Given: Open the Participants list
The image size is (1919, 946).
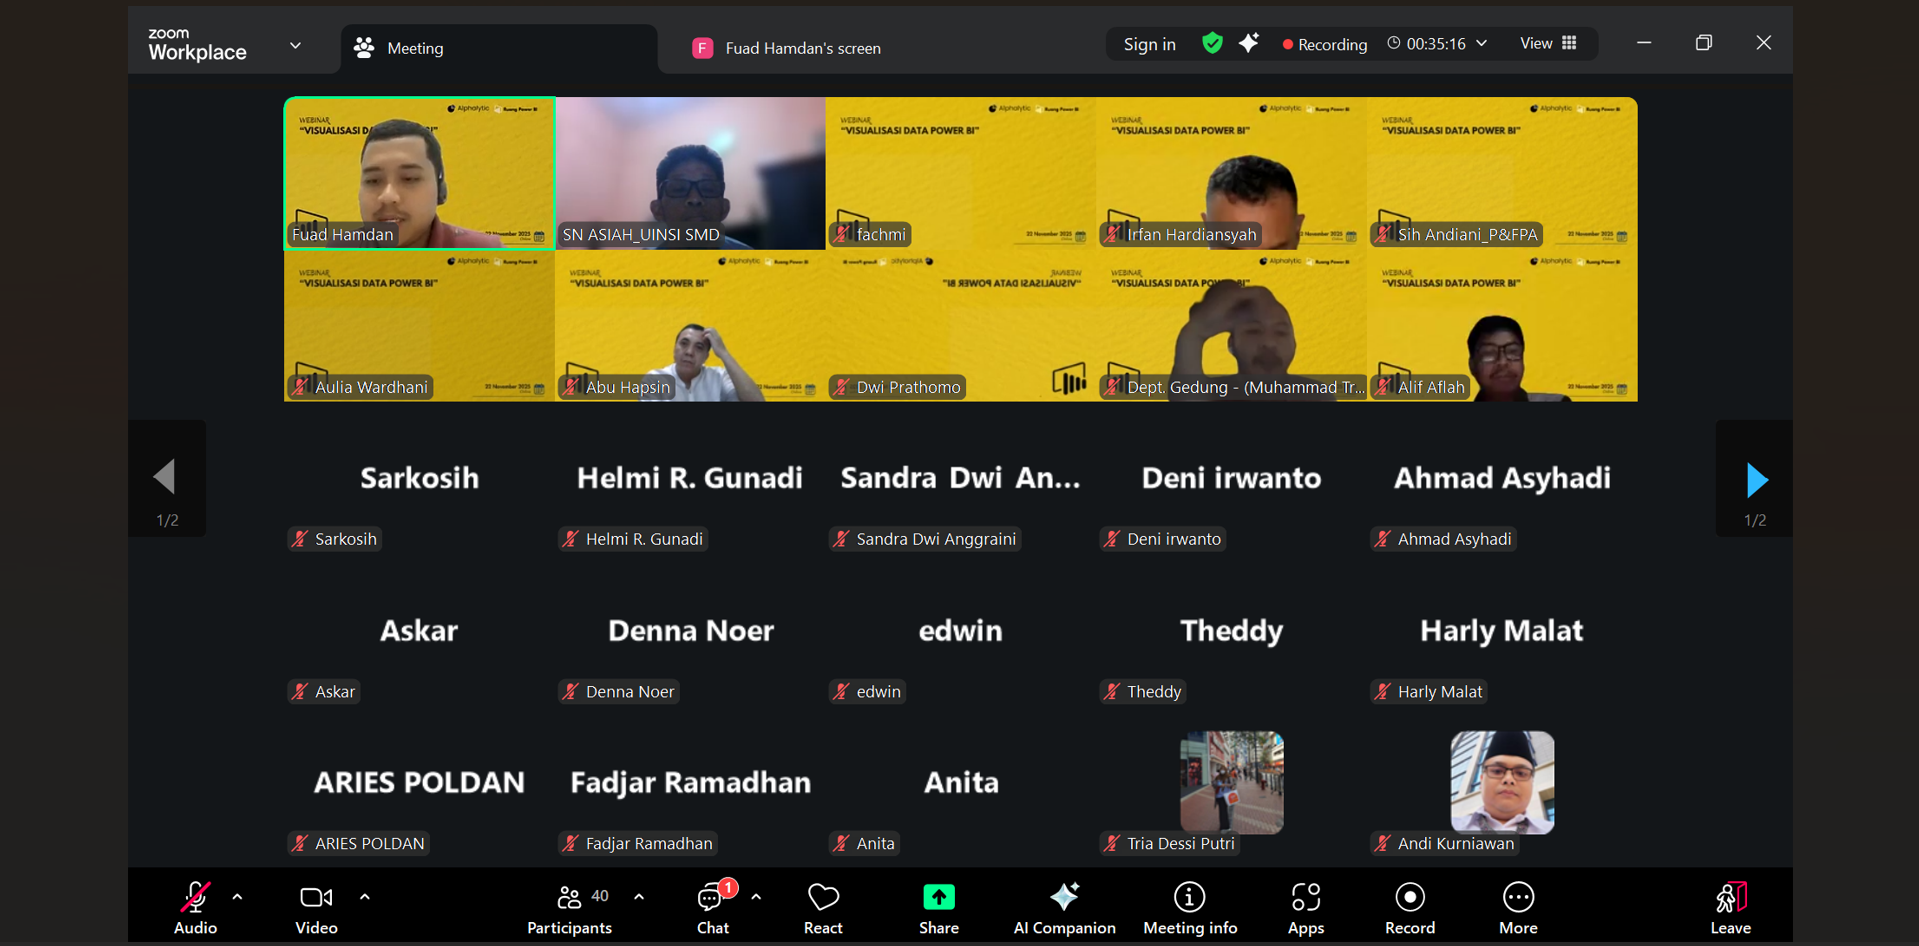Looking at the screenshot, I should point(570,908).
